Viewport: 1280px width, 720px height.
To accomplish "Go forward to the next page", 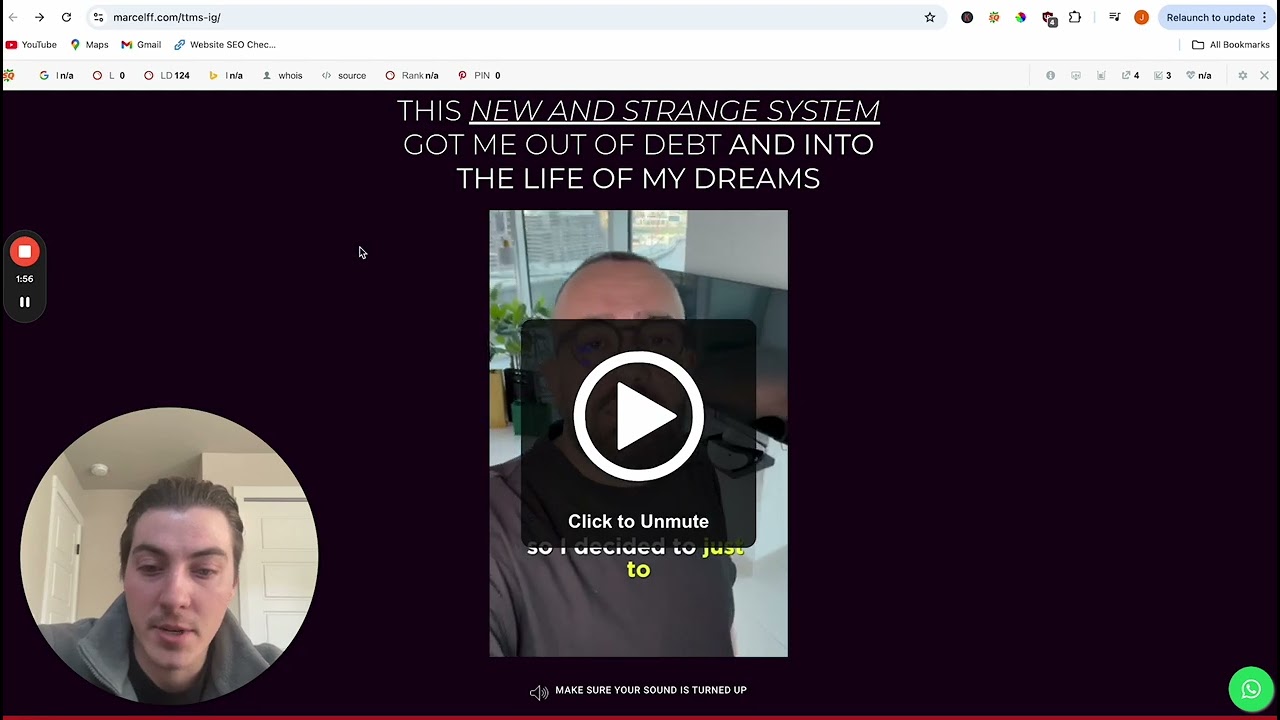I will coord(39,17).
